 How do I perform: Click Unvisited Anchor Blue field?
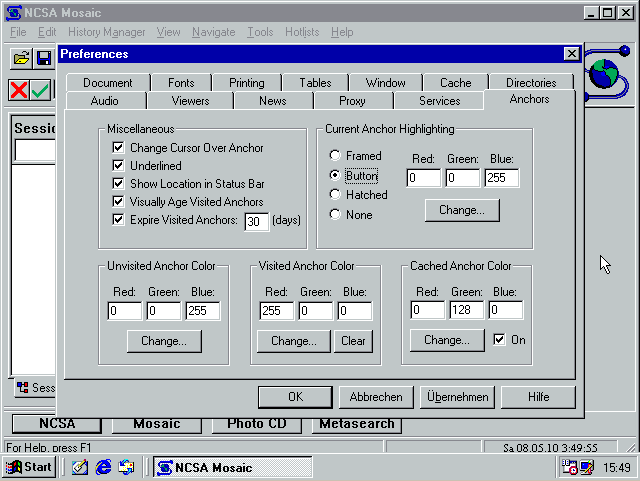pos(203,311)
